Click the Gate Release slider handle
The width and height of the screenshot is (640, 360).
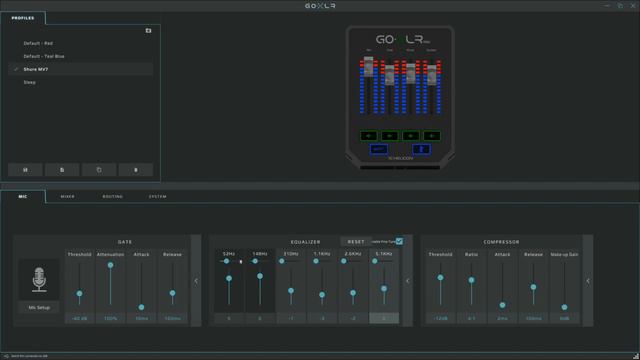point(172,293)
